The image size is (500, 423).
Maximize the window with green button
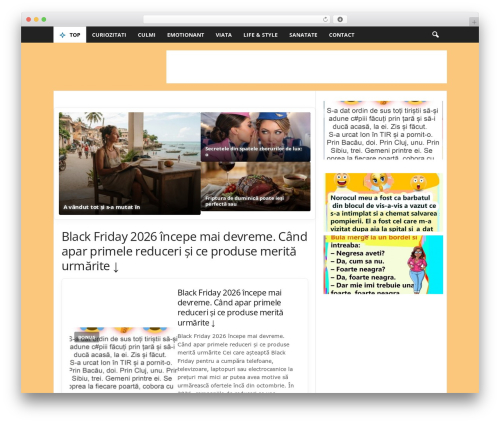[44, 19]
